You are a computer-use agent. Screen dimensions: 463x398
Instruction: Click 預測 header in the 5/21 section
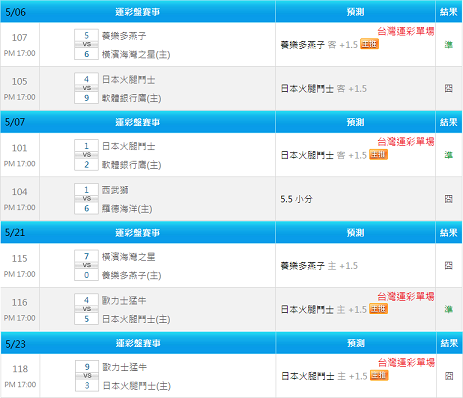(x=355, y=232)
